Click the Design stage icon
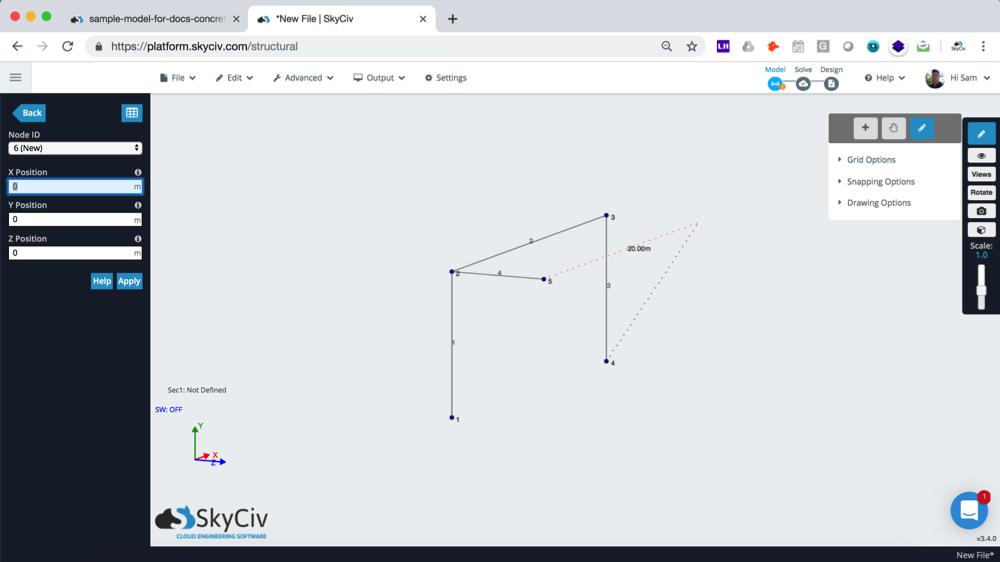Screen dimensions: 1000x562 click(831, 84)
